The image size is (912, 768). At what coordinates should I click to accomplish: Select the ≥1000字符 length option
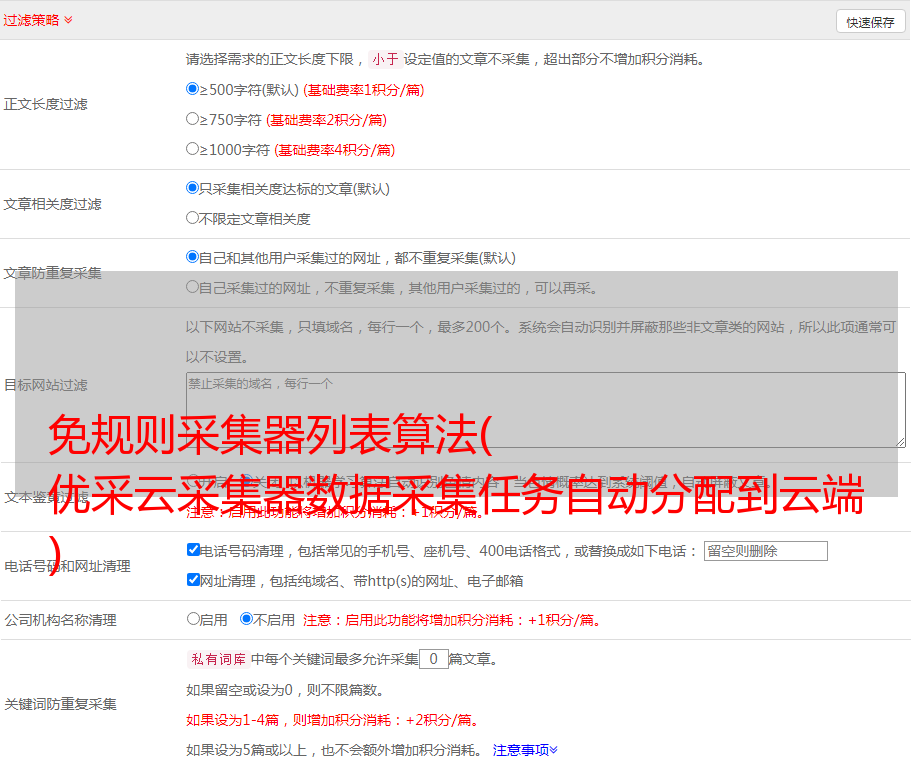click(x=192, y=149)
